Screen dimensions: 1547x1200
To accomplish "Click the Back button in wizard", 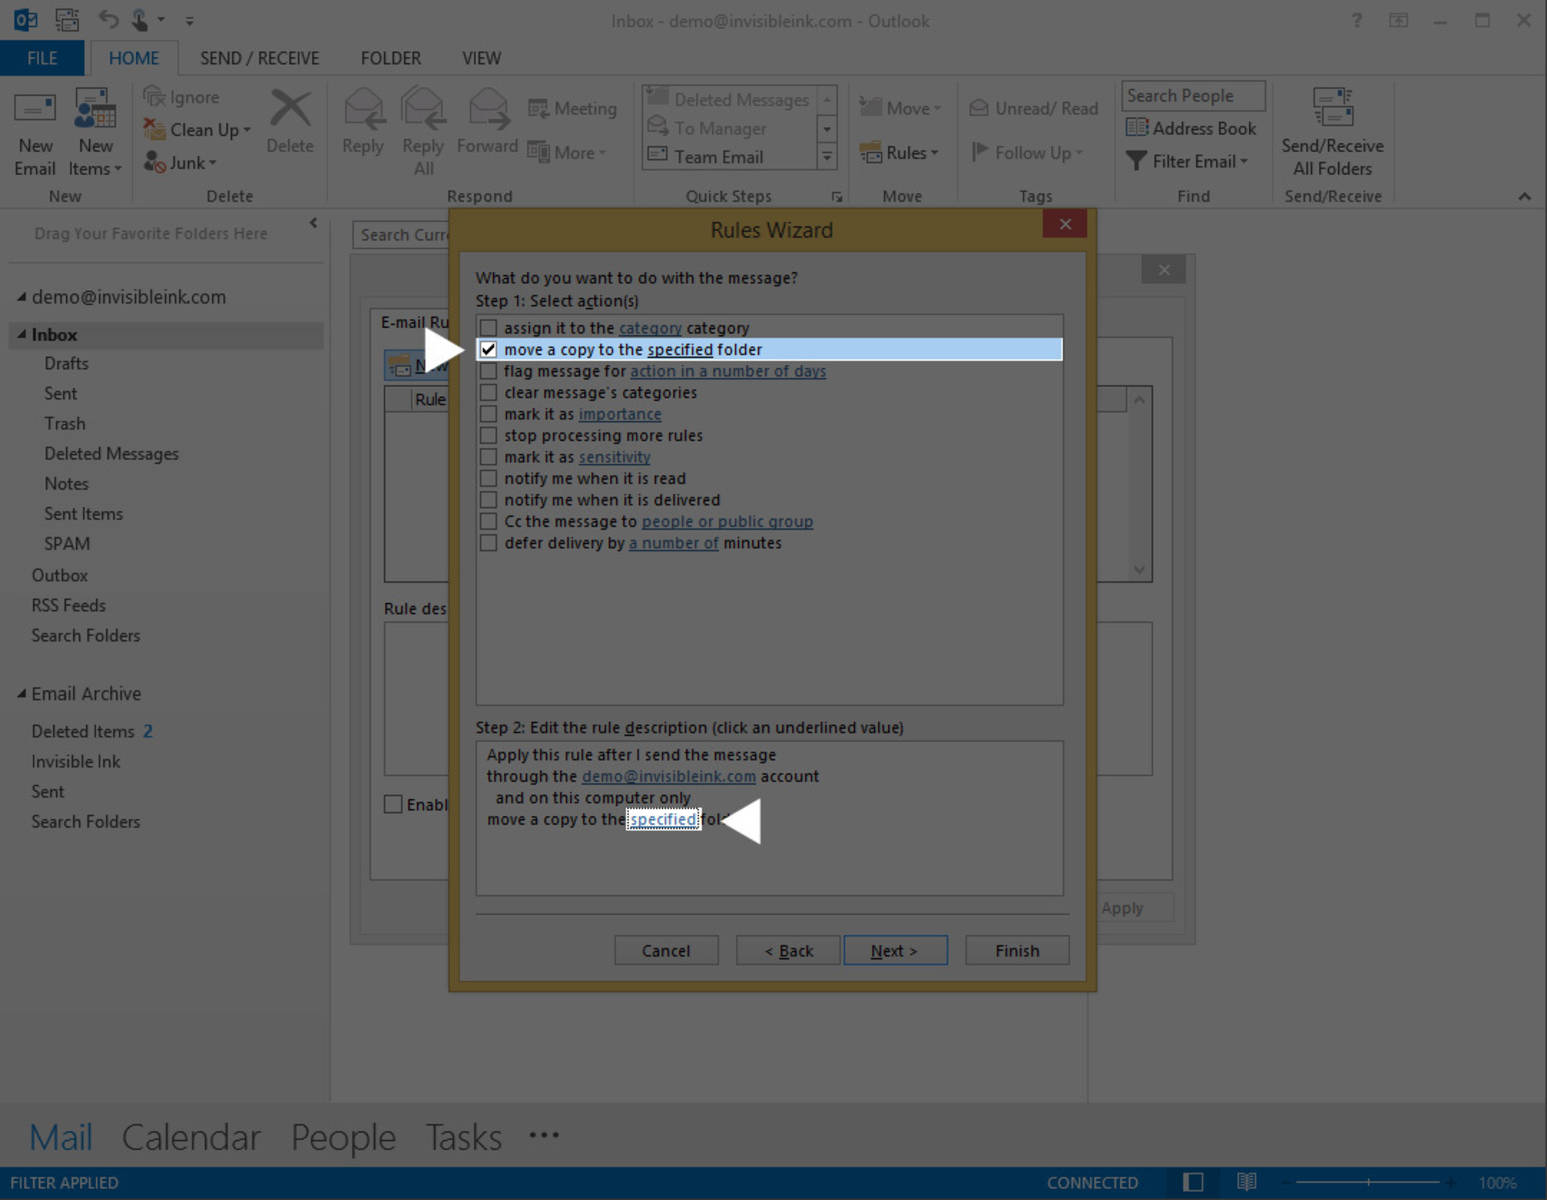I will pos(789,950).
